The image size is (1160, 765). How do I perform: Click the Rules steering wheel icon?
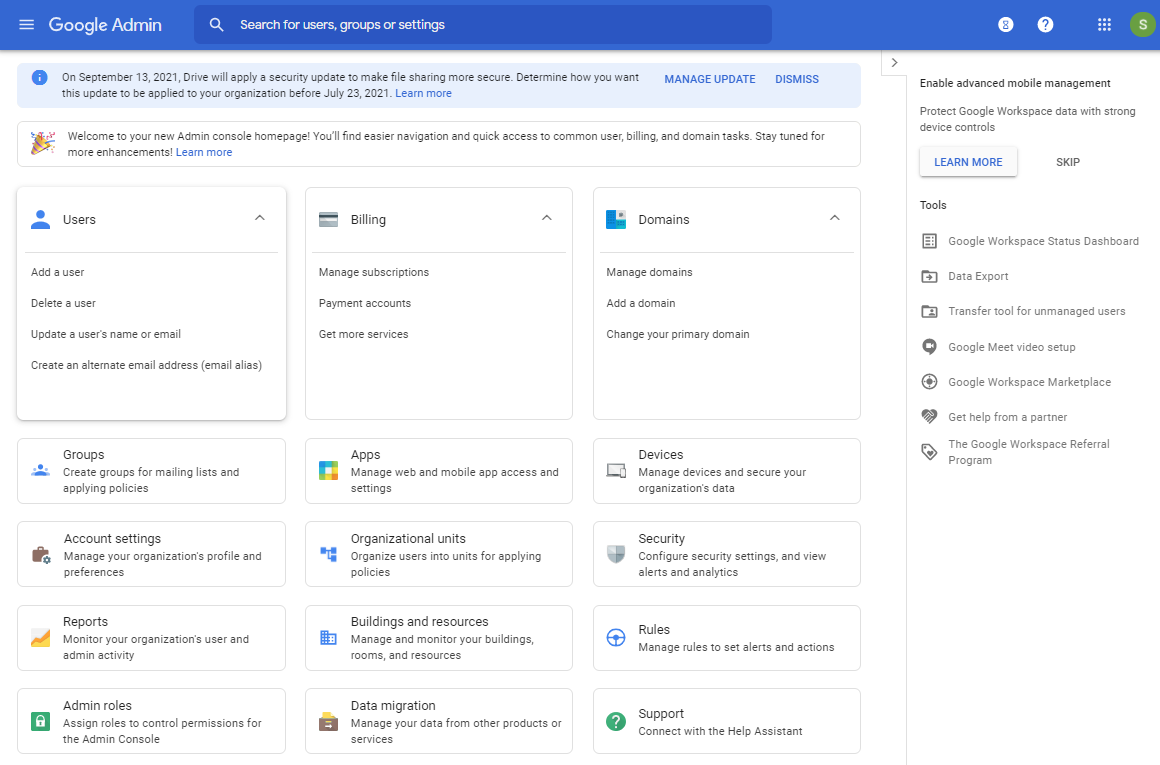(616, 638)
